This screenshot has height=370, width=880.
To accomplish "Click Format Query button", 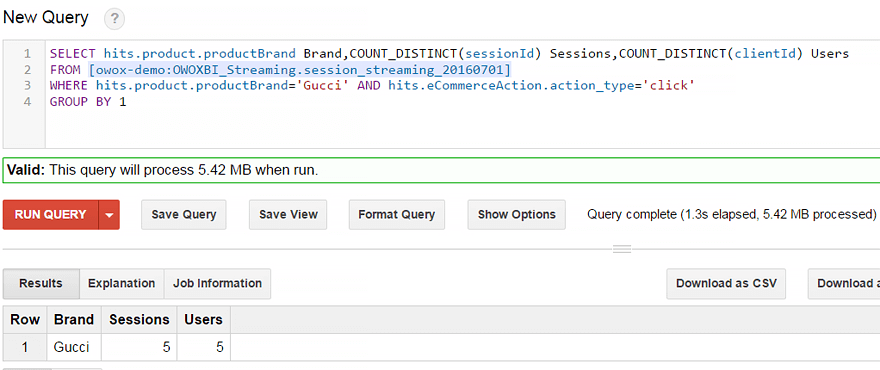I will (397, 214).
